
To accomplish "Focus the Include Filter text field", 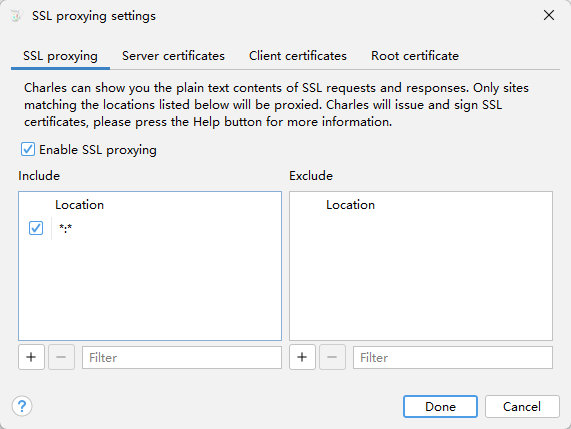I will click(182, 357).
